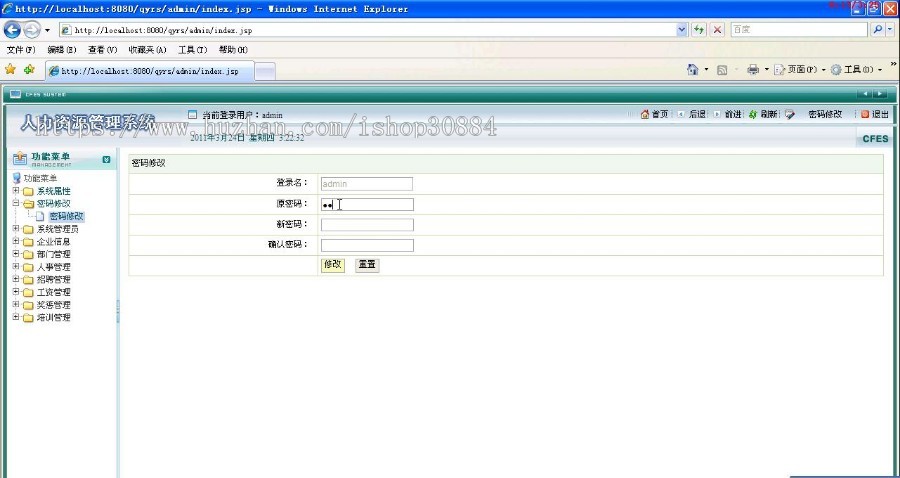Click the 退出 logout link
This screenshot has width=900, height=478.
tap(880, 114)
